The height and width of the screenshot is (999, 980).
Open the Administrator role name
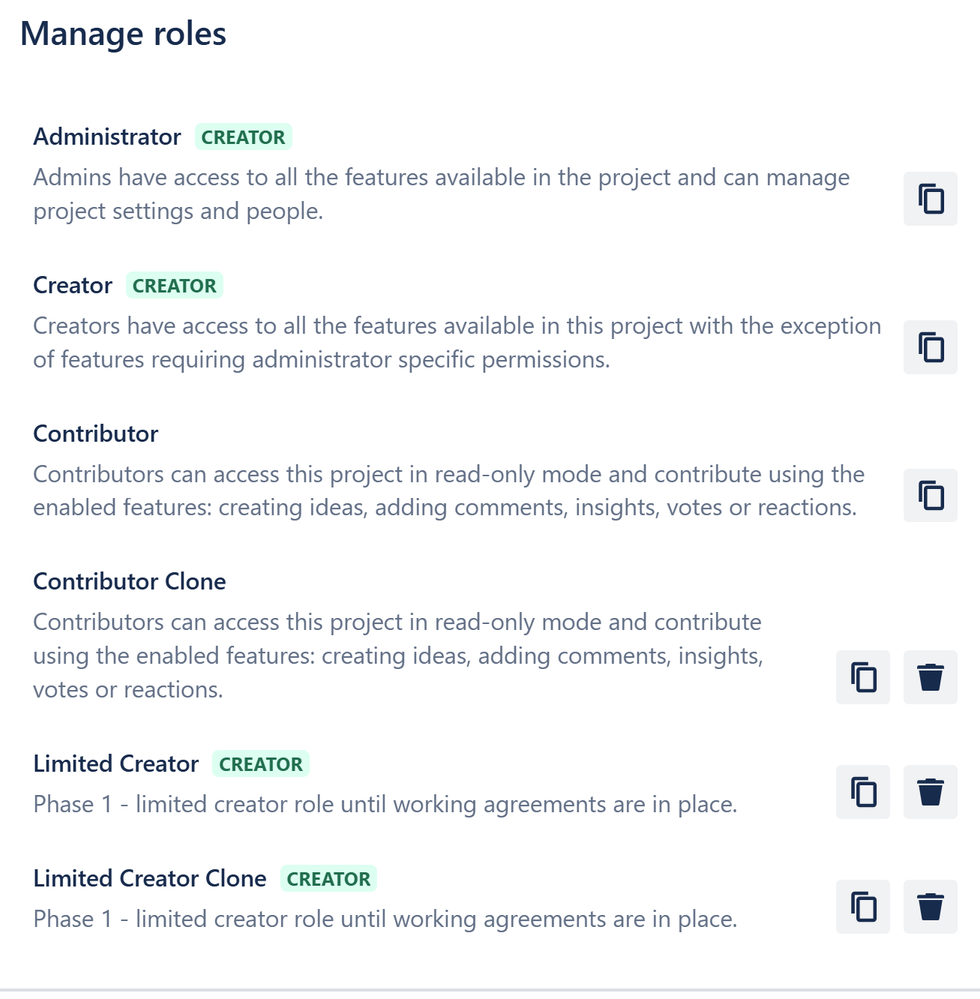tap(107, 137)
